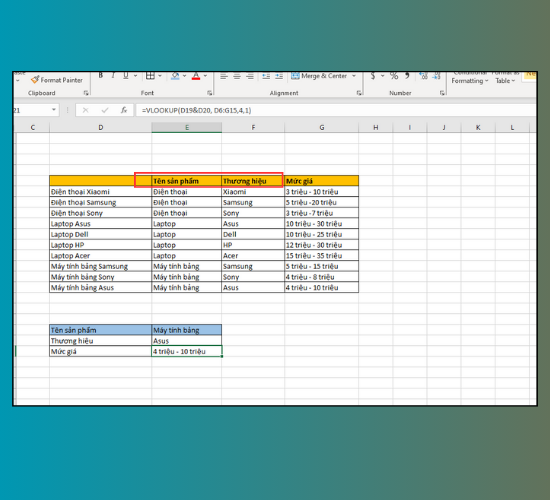
Task: Select column F header
Action: point(253,127)
